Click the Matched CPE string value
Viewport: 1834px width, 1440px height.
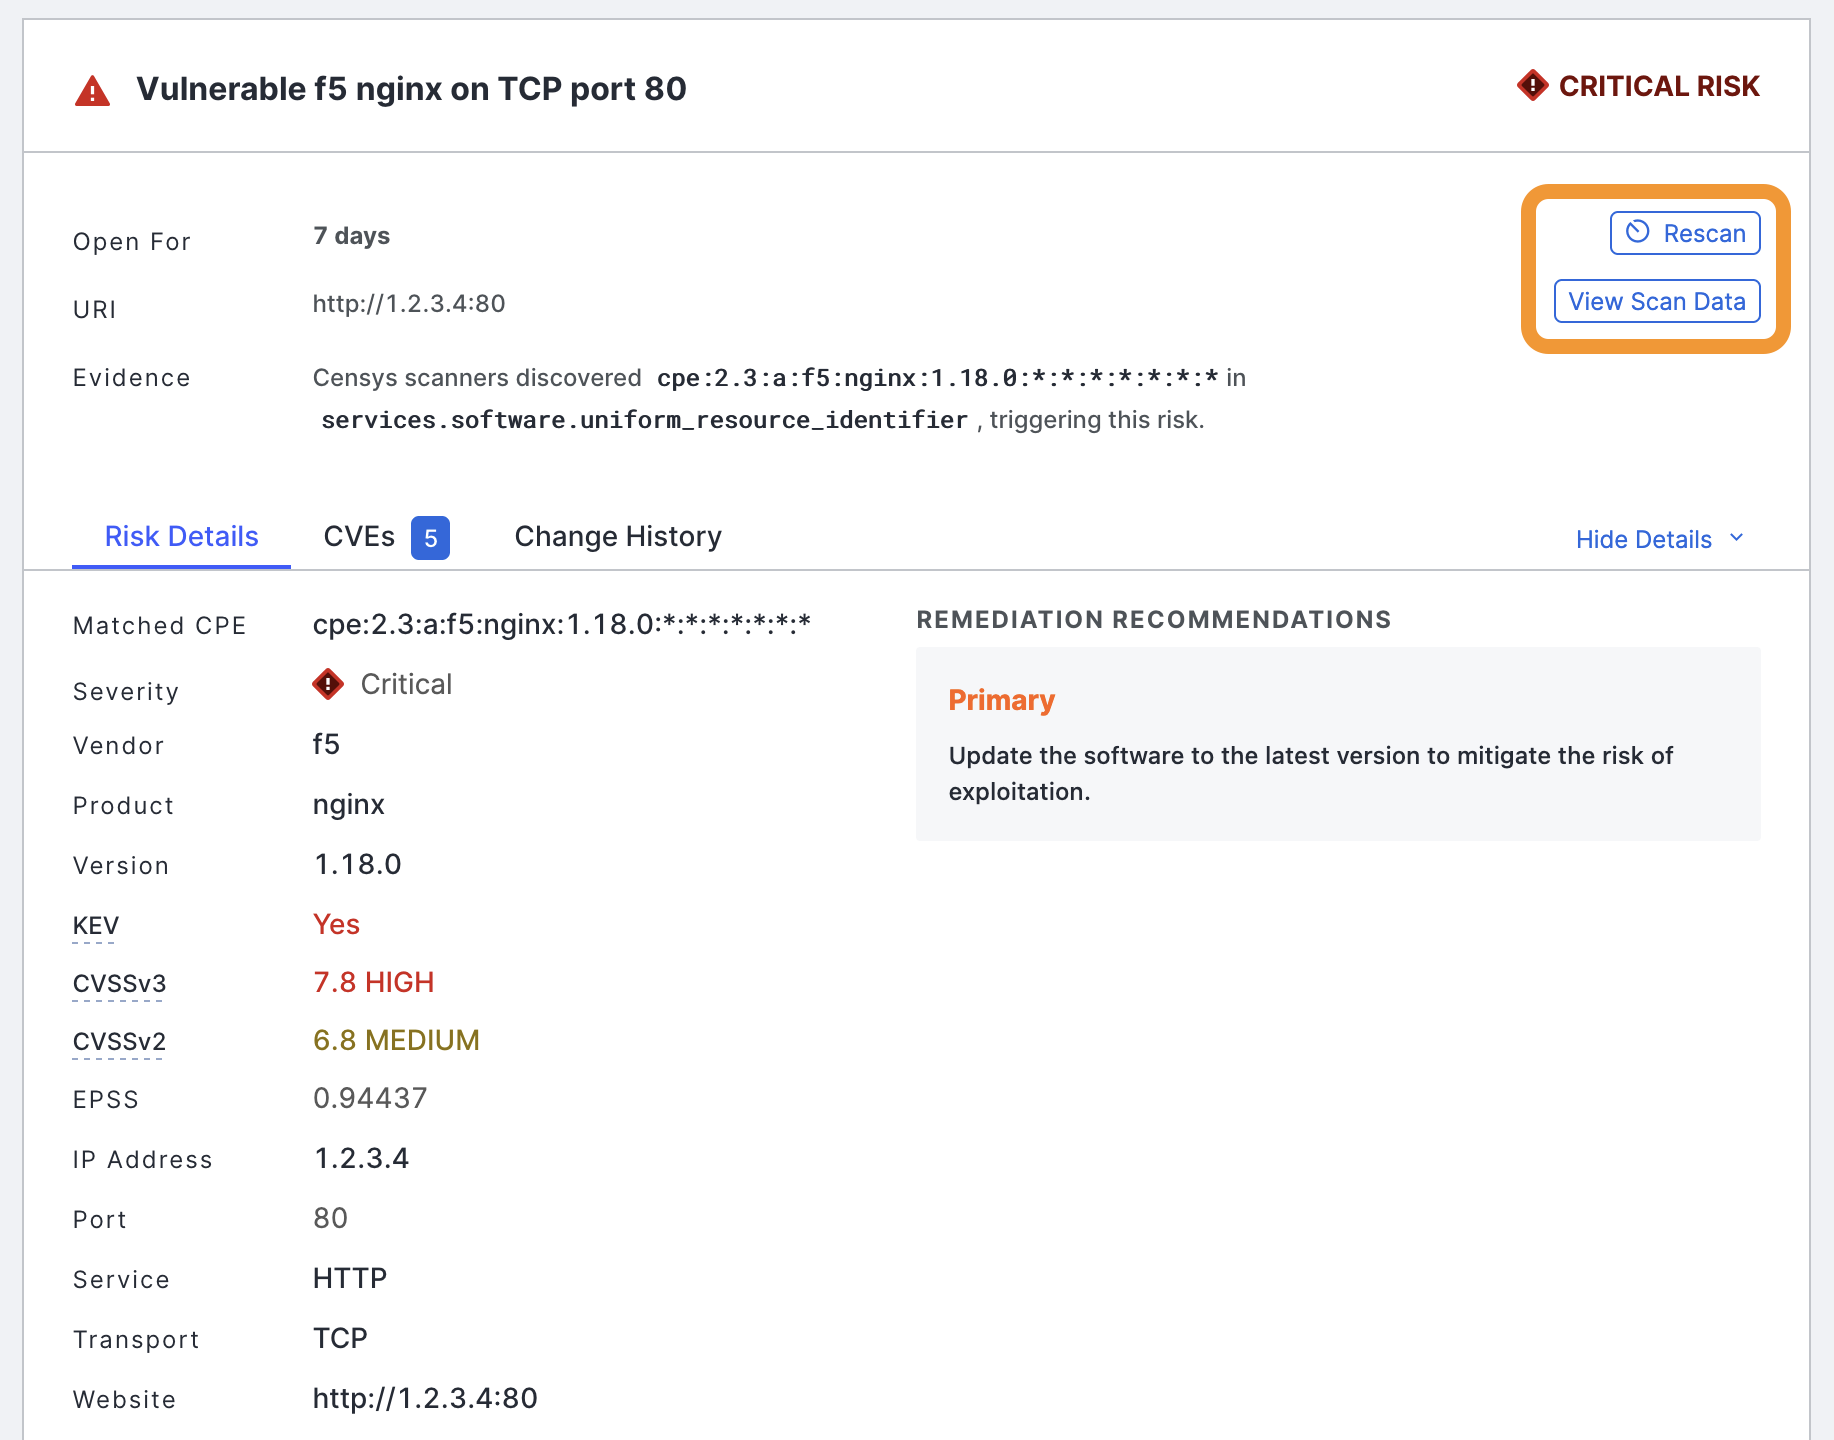point(561,624)
